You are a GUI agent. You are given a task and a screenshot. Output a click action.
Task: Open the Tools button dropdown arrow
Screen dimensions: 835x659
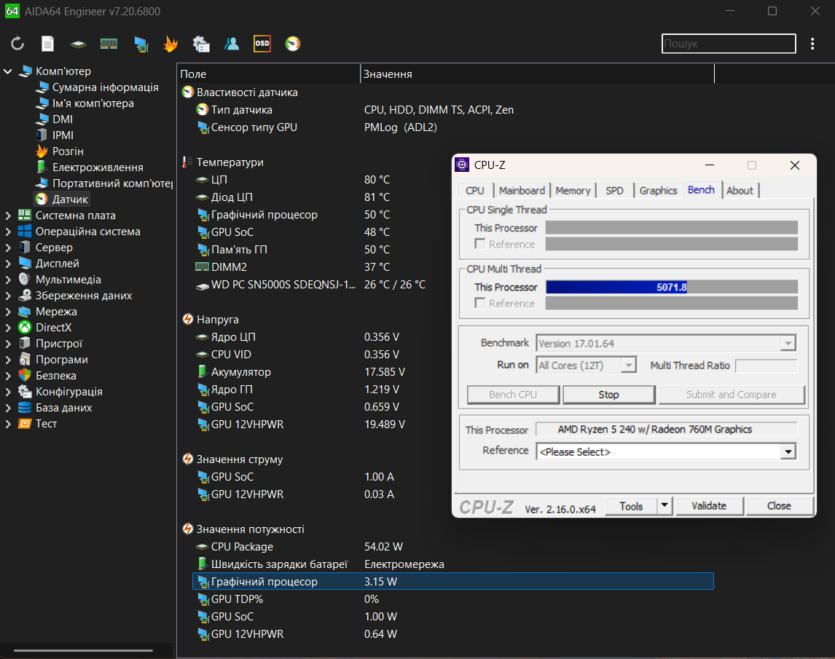point(665,506)
